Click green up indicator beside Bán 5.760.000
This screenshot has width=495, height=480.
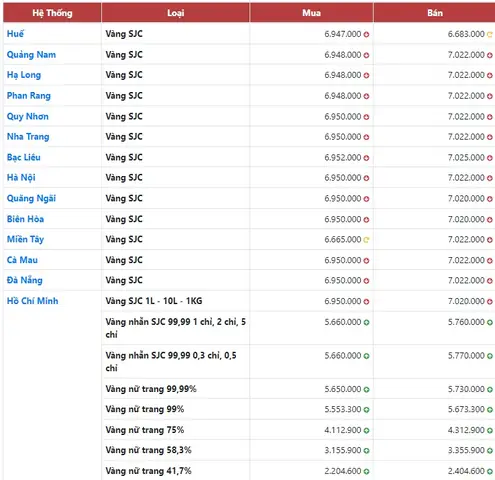click(490, 322)
